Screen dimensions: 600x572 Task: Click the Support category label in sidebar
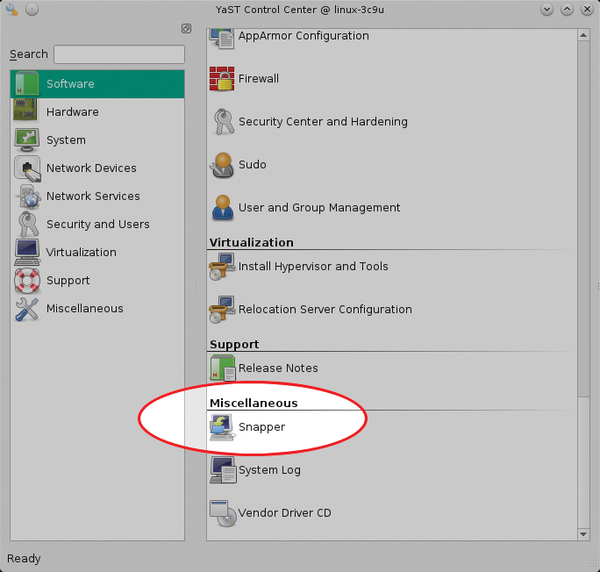pos(68,280)
